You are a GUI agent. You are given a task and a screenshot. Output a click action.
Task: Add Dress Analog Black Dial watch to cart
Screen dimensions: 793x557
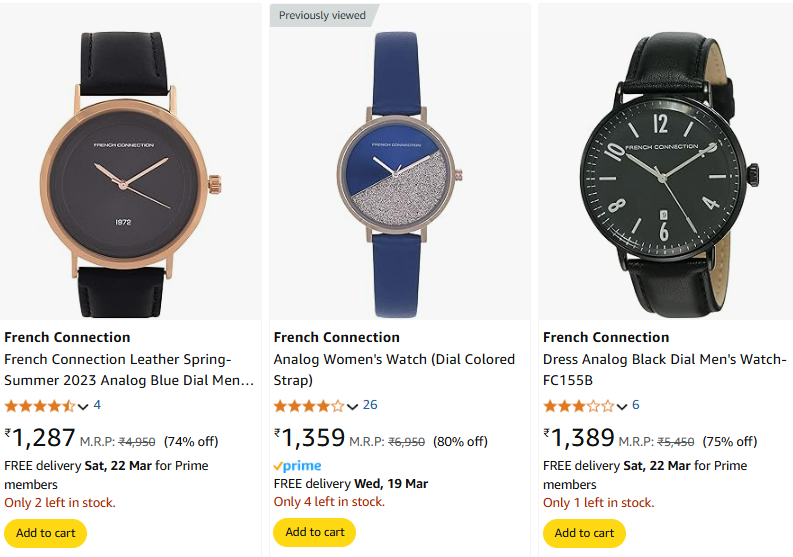click(584, 533)
